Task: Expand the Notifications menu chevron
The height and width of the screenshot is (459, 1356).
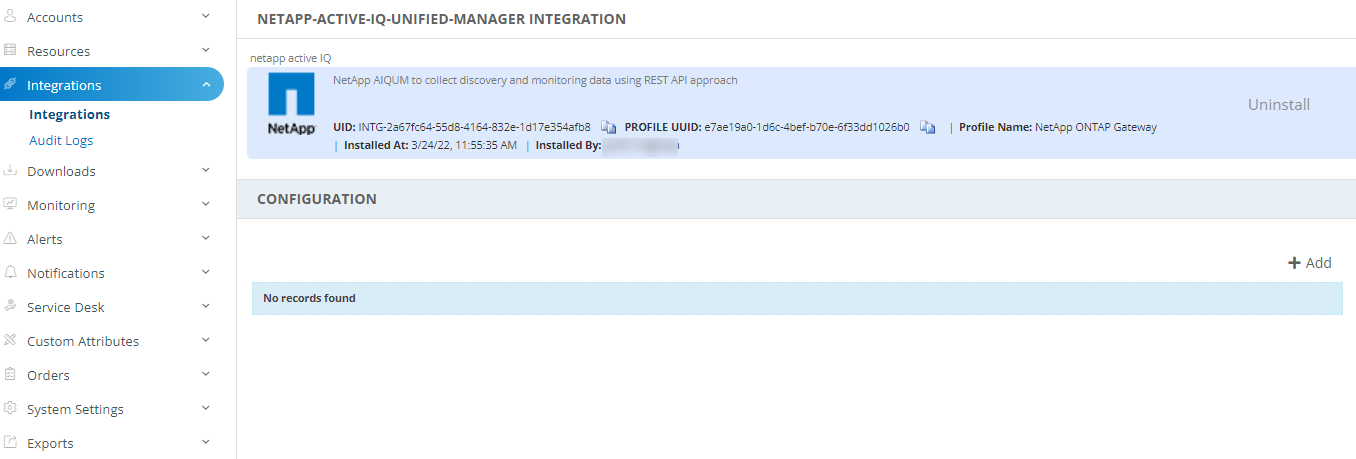Action: 206,272
